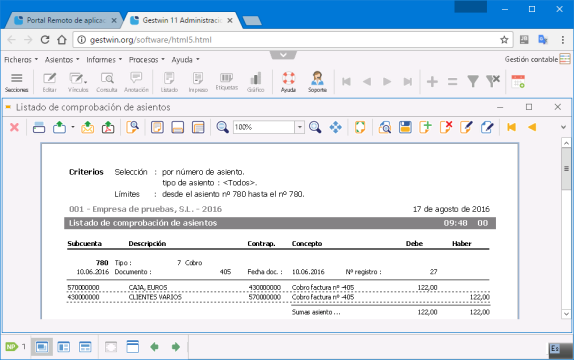574x360 pixels.
Task: Open the Ficheros menu
Action: click(21, 60)
